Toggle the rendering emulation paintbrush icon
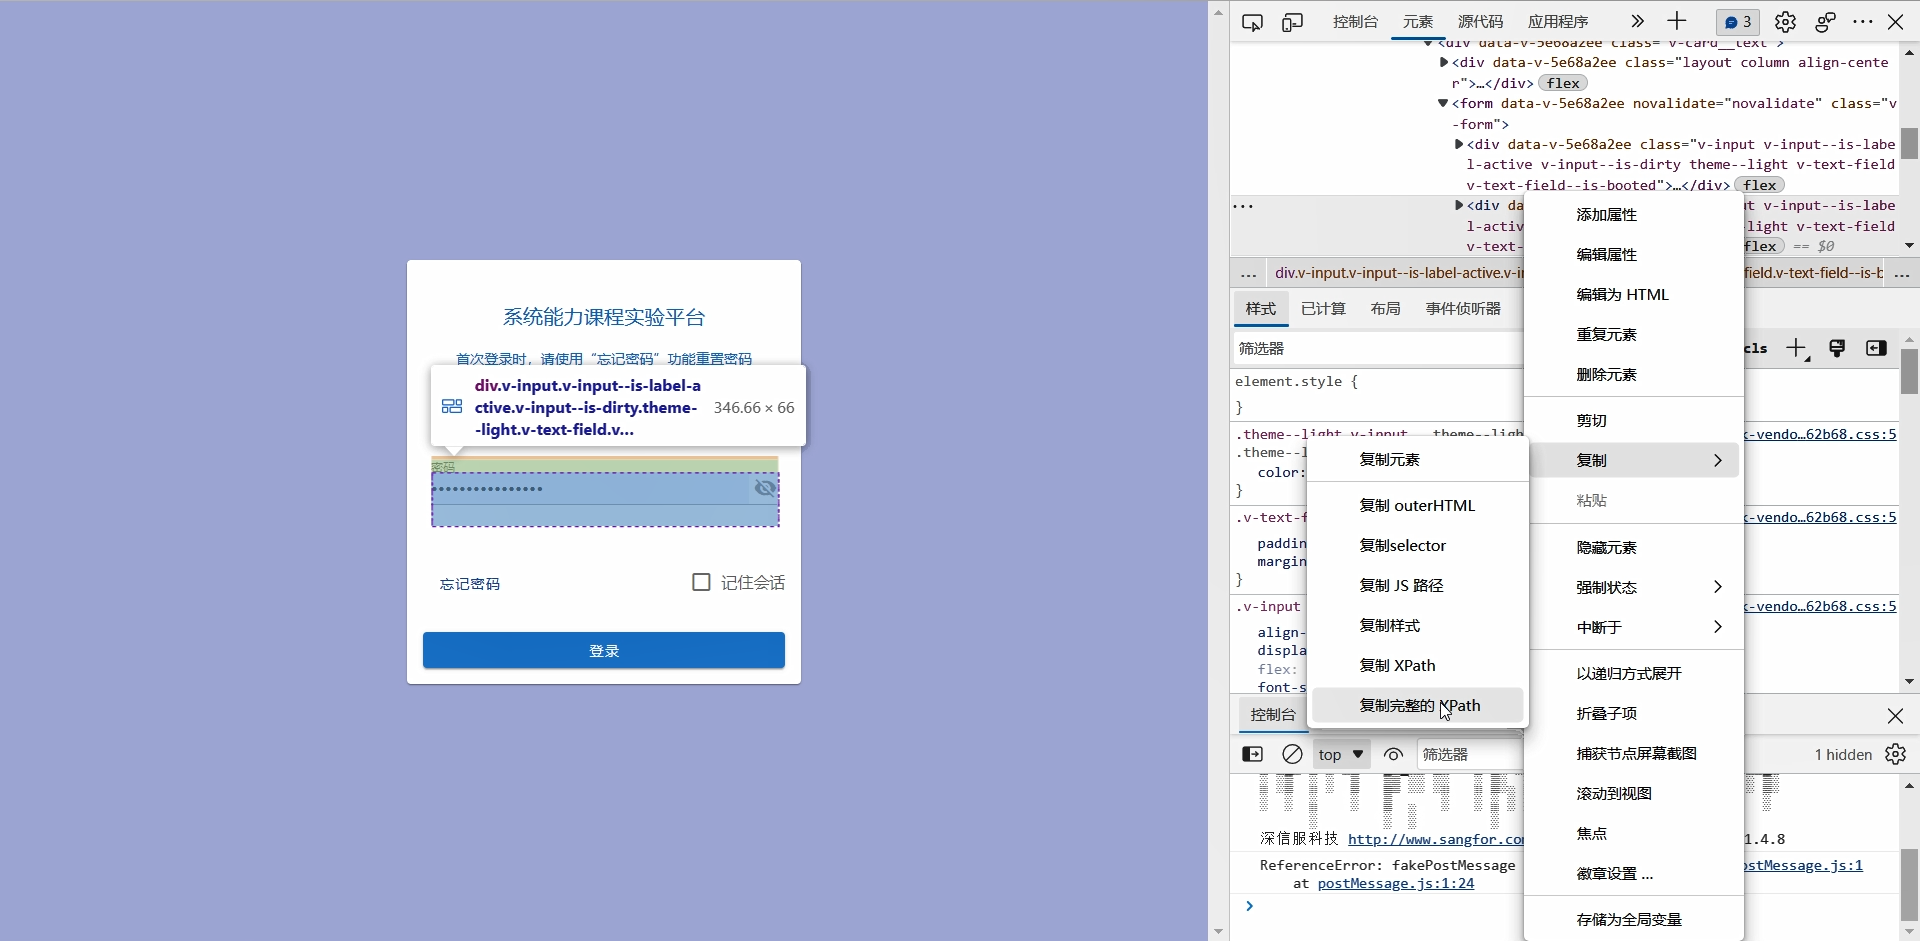Image resolution: width=1920 pixels, height=941 pixels. click(x=1837, y=348)
